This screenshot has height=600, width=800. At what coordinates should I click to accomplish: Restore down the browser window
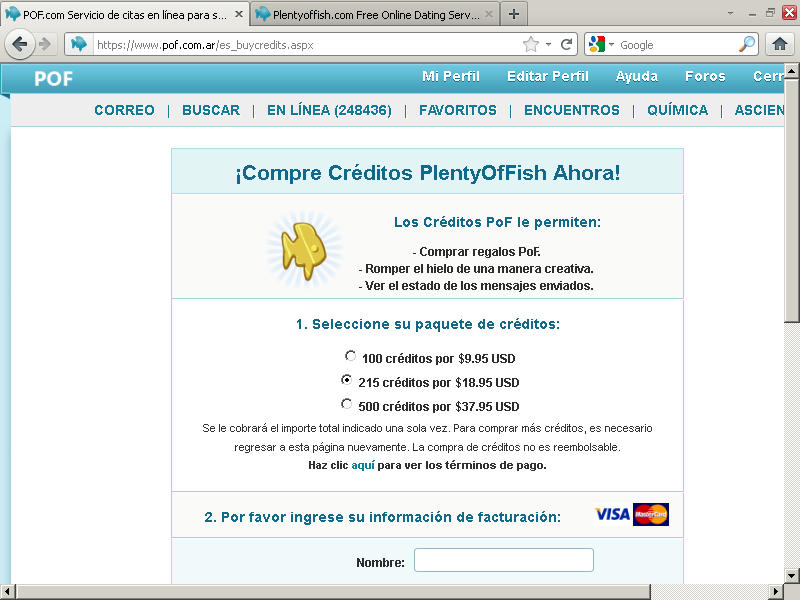[770, 13]
